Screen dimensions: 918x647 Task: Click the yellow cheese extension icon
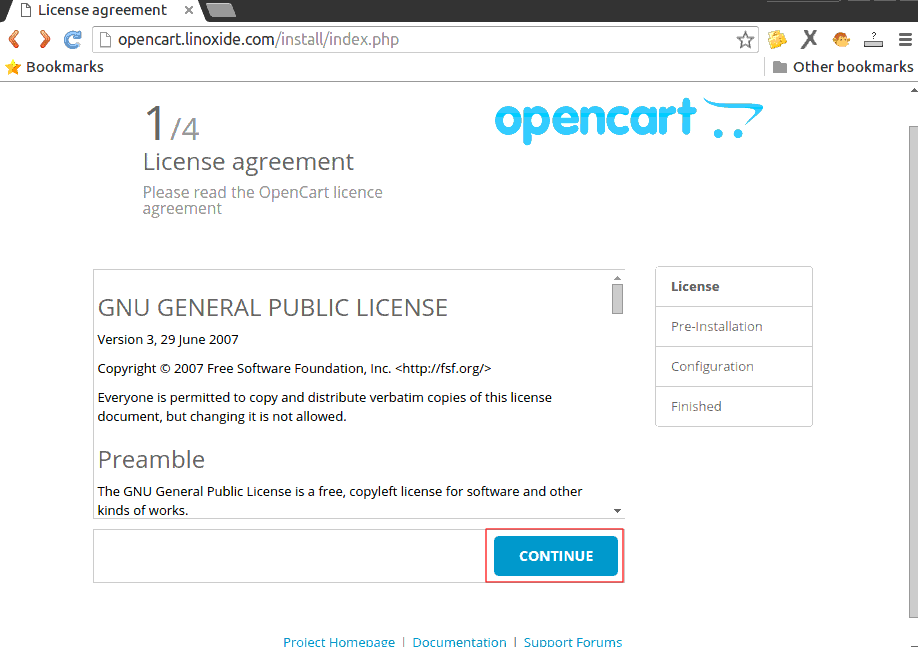777,39
